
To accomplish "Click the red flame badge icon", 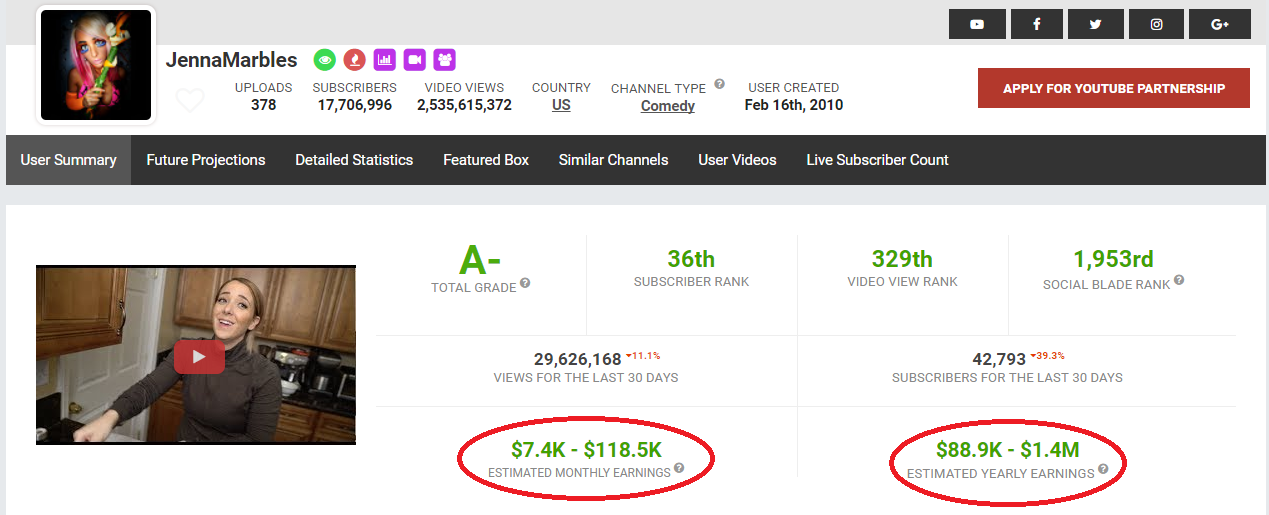I will coord(354,60).
